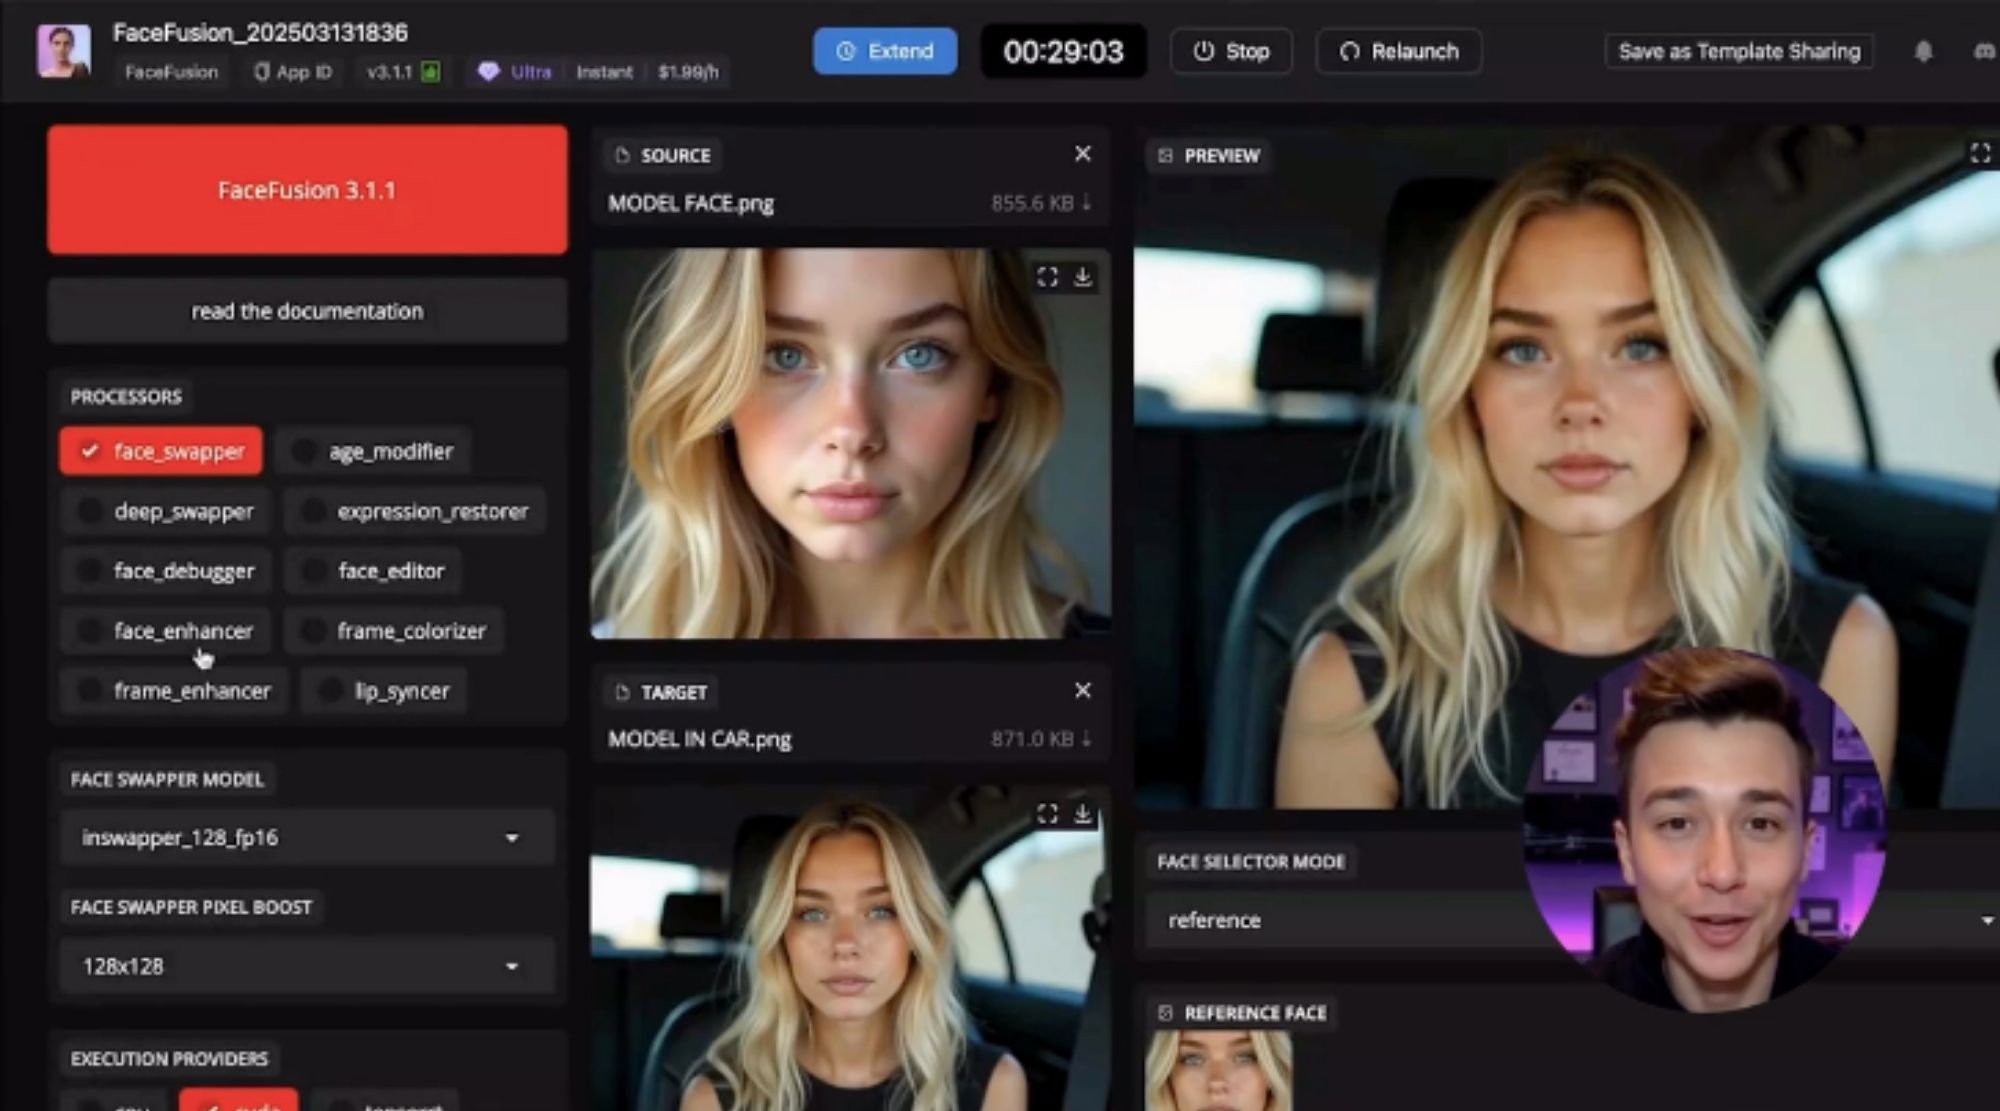This screenshot has width=2000, height=1111.
Task: Enable the face_enhancer processor
Action: click(90, 631)
